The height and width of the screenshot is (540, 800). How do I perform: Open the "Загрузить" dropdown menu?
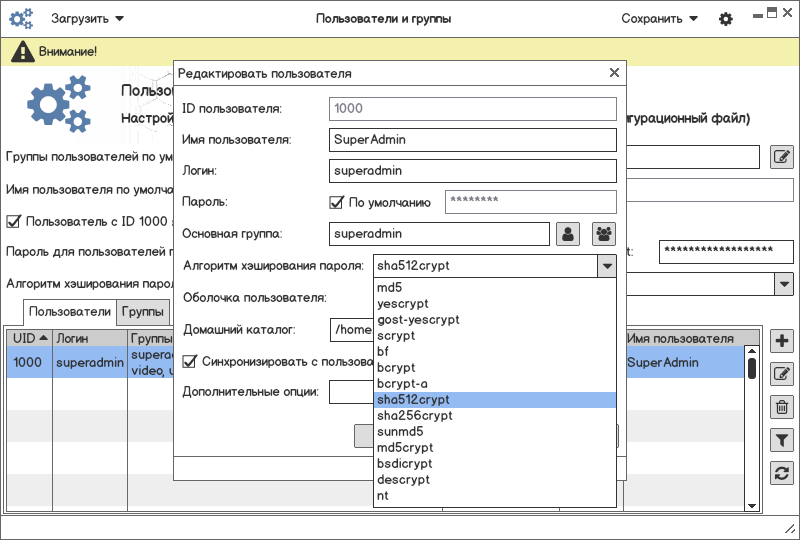pyautogui.click(x=87, y=19)
